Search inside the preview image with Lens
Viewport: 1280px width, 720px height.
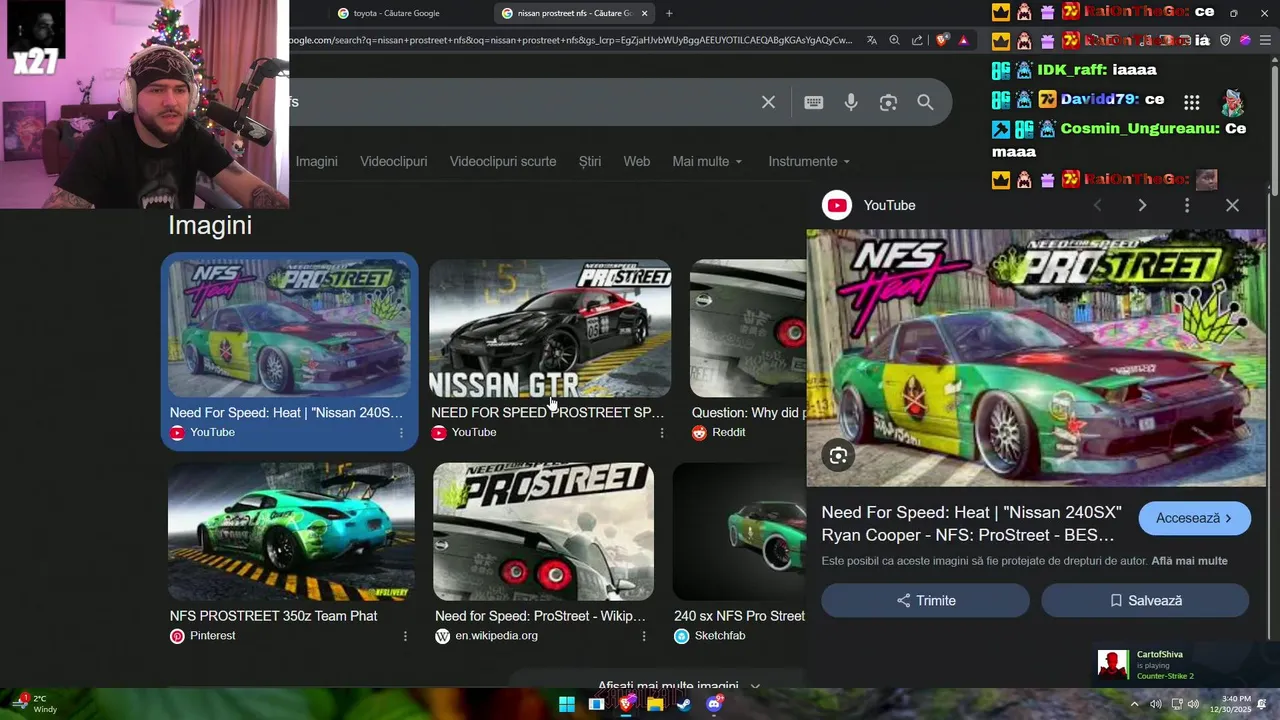tap(838, 455)
